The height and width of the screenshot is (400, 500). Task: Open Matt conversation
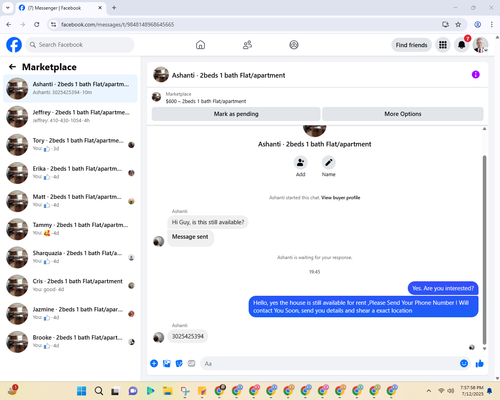click(x=70, y=201)
